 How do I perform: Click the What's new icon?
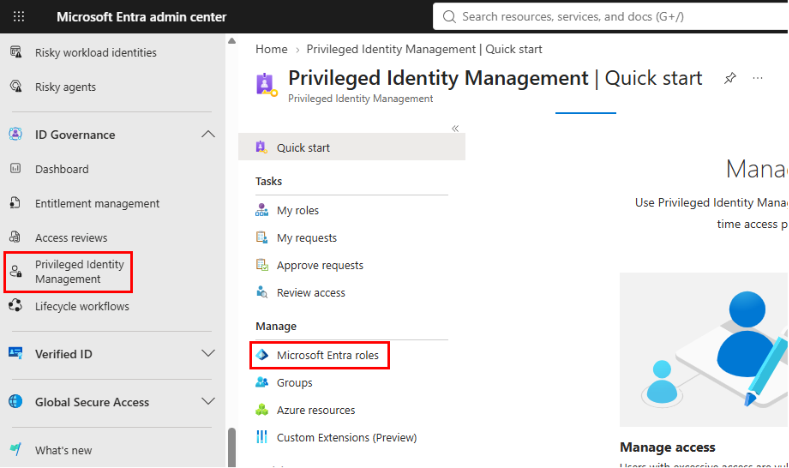point(16,449)
